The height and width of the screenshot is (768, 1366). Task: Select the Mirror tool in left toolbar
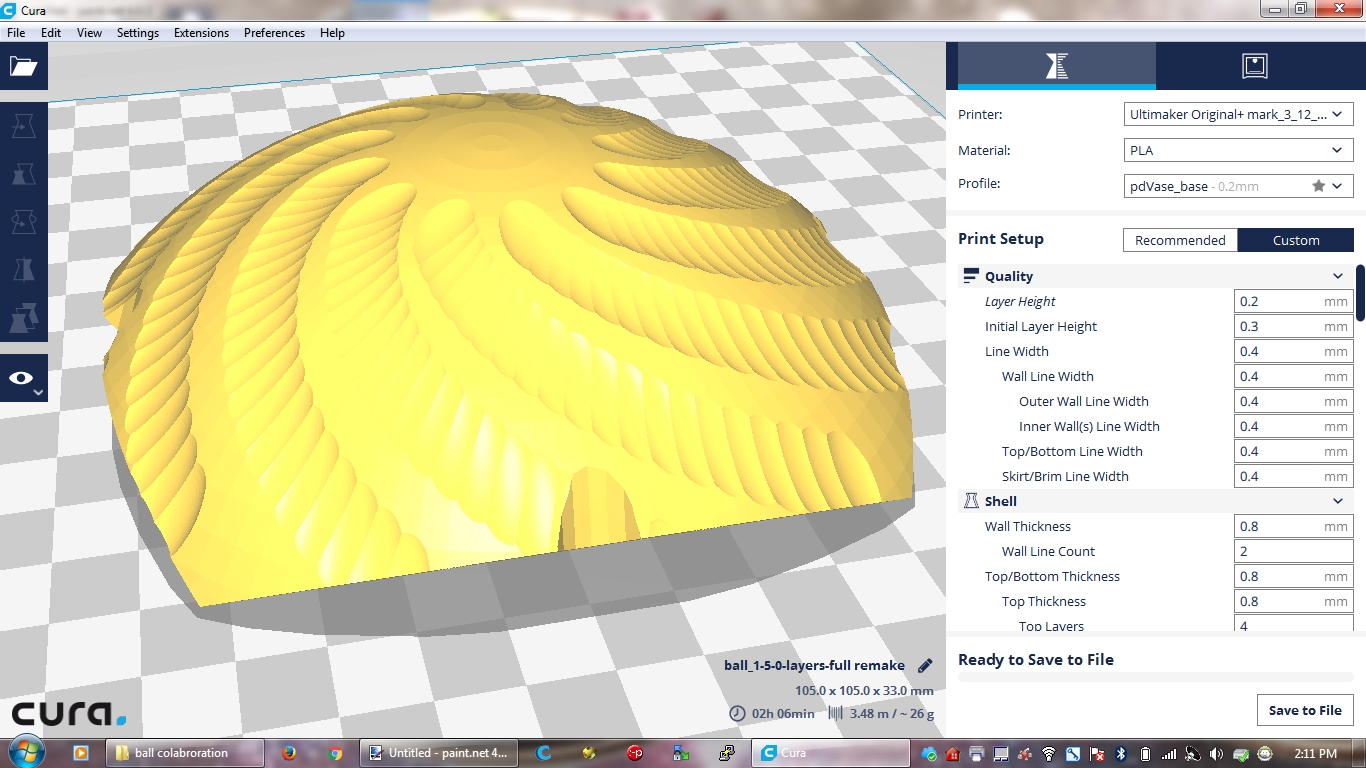click(x=23, y=270)
